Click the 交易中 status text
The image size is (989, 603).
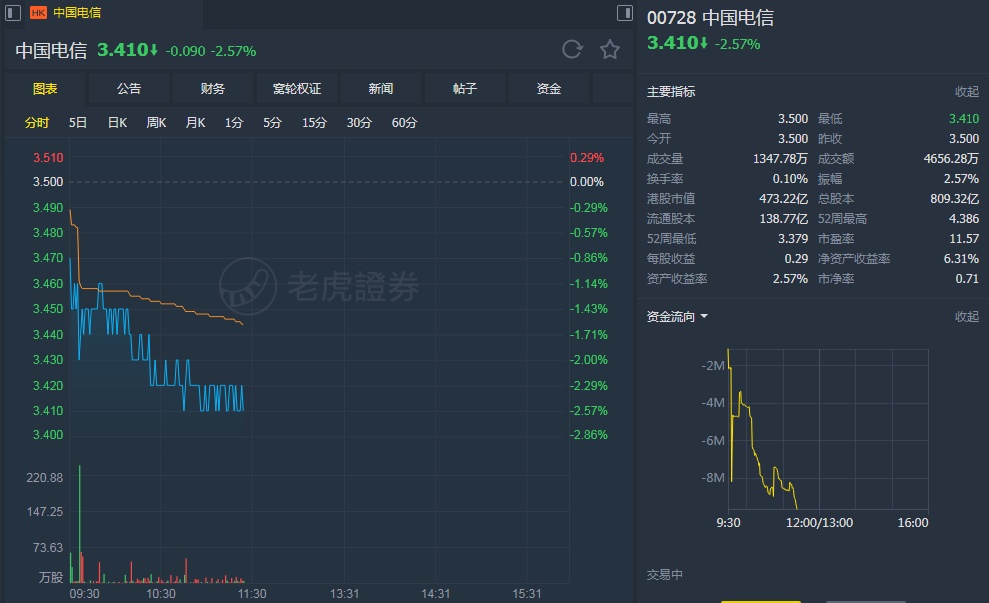pos(664,575)
